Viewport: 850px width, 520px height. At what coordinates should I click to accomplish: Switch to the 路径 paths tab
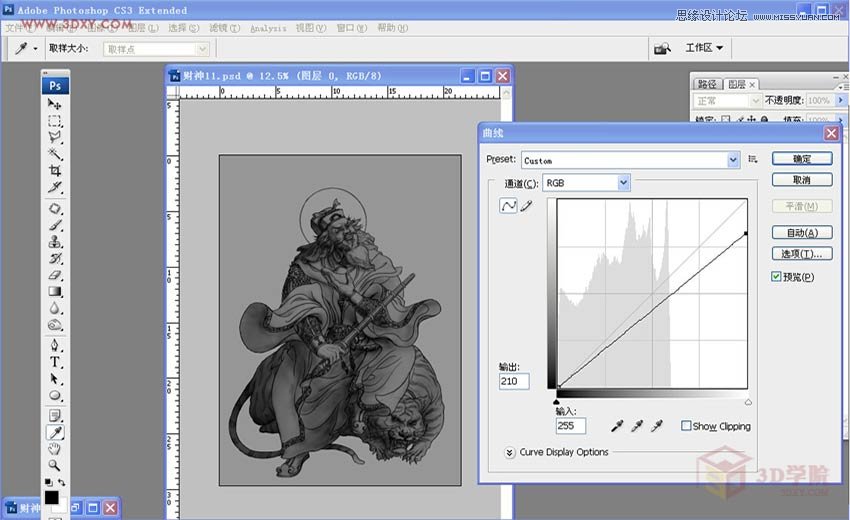(707, 84)
